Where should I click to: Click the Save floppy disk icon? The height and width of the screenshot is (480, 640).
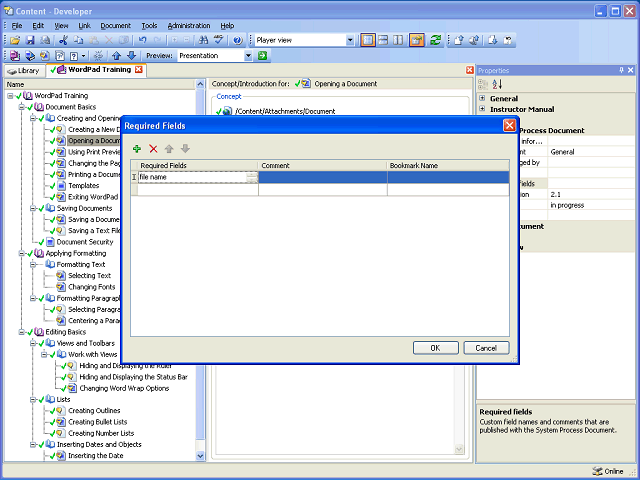(30, 40)
